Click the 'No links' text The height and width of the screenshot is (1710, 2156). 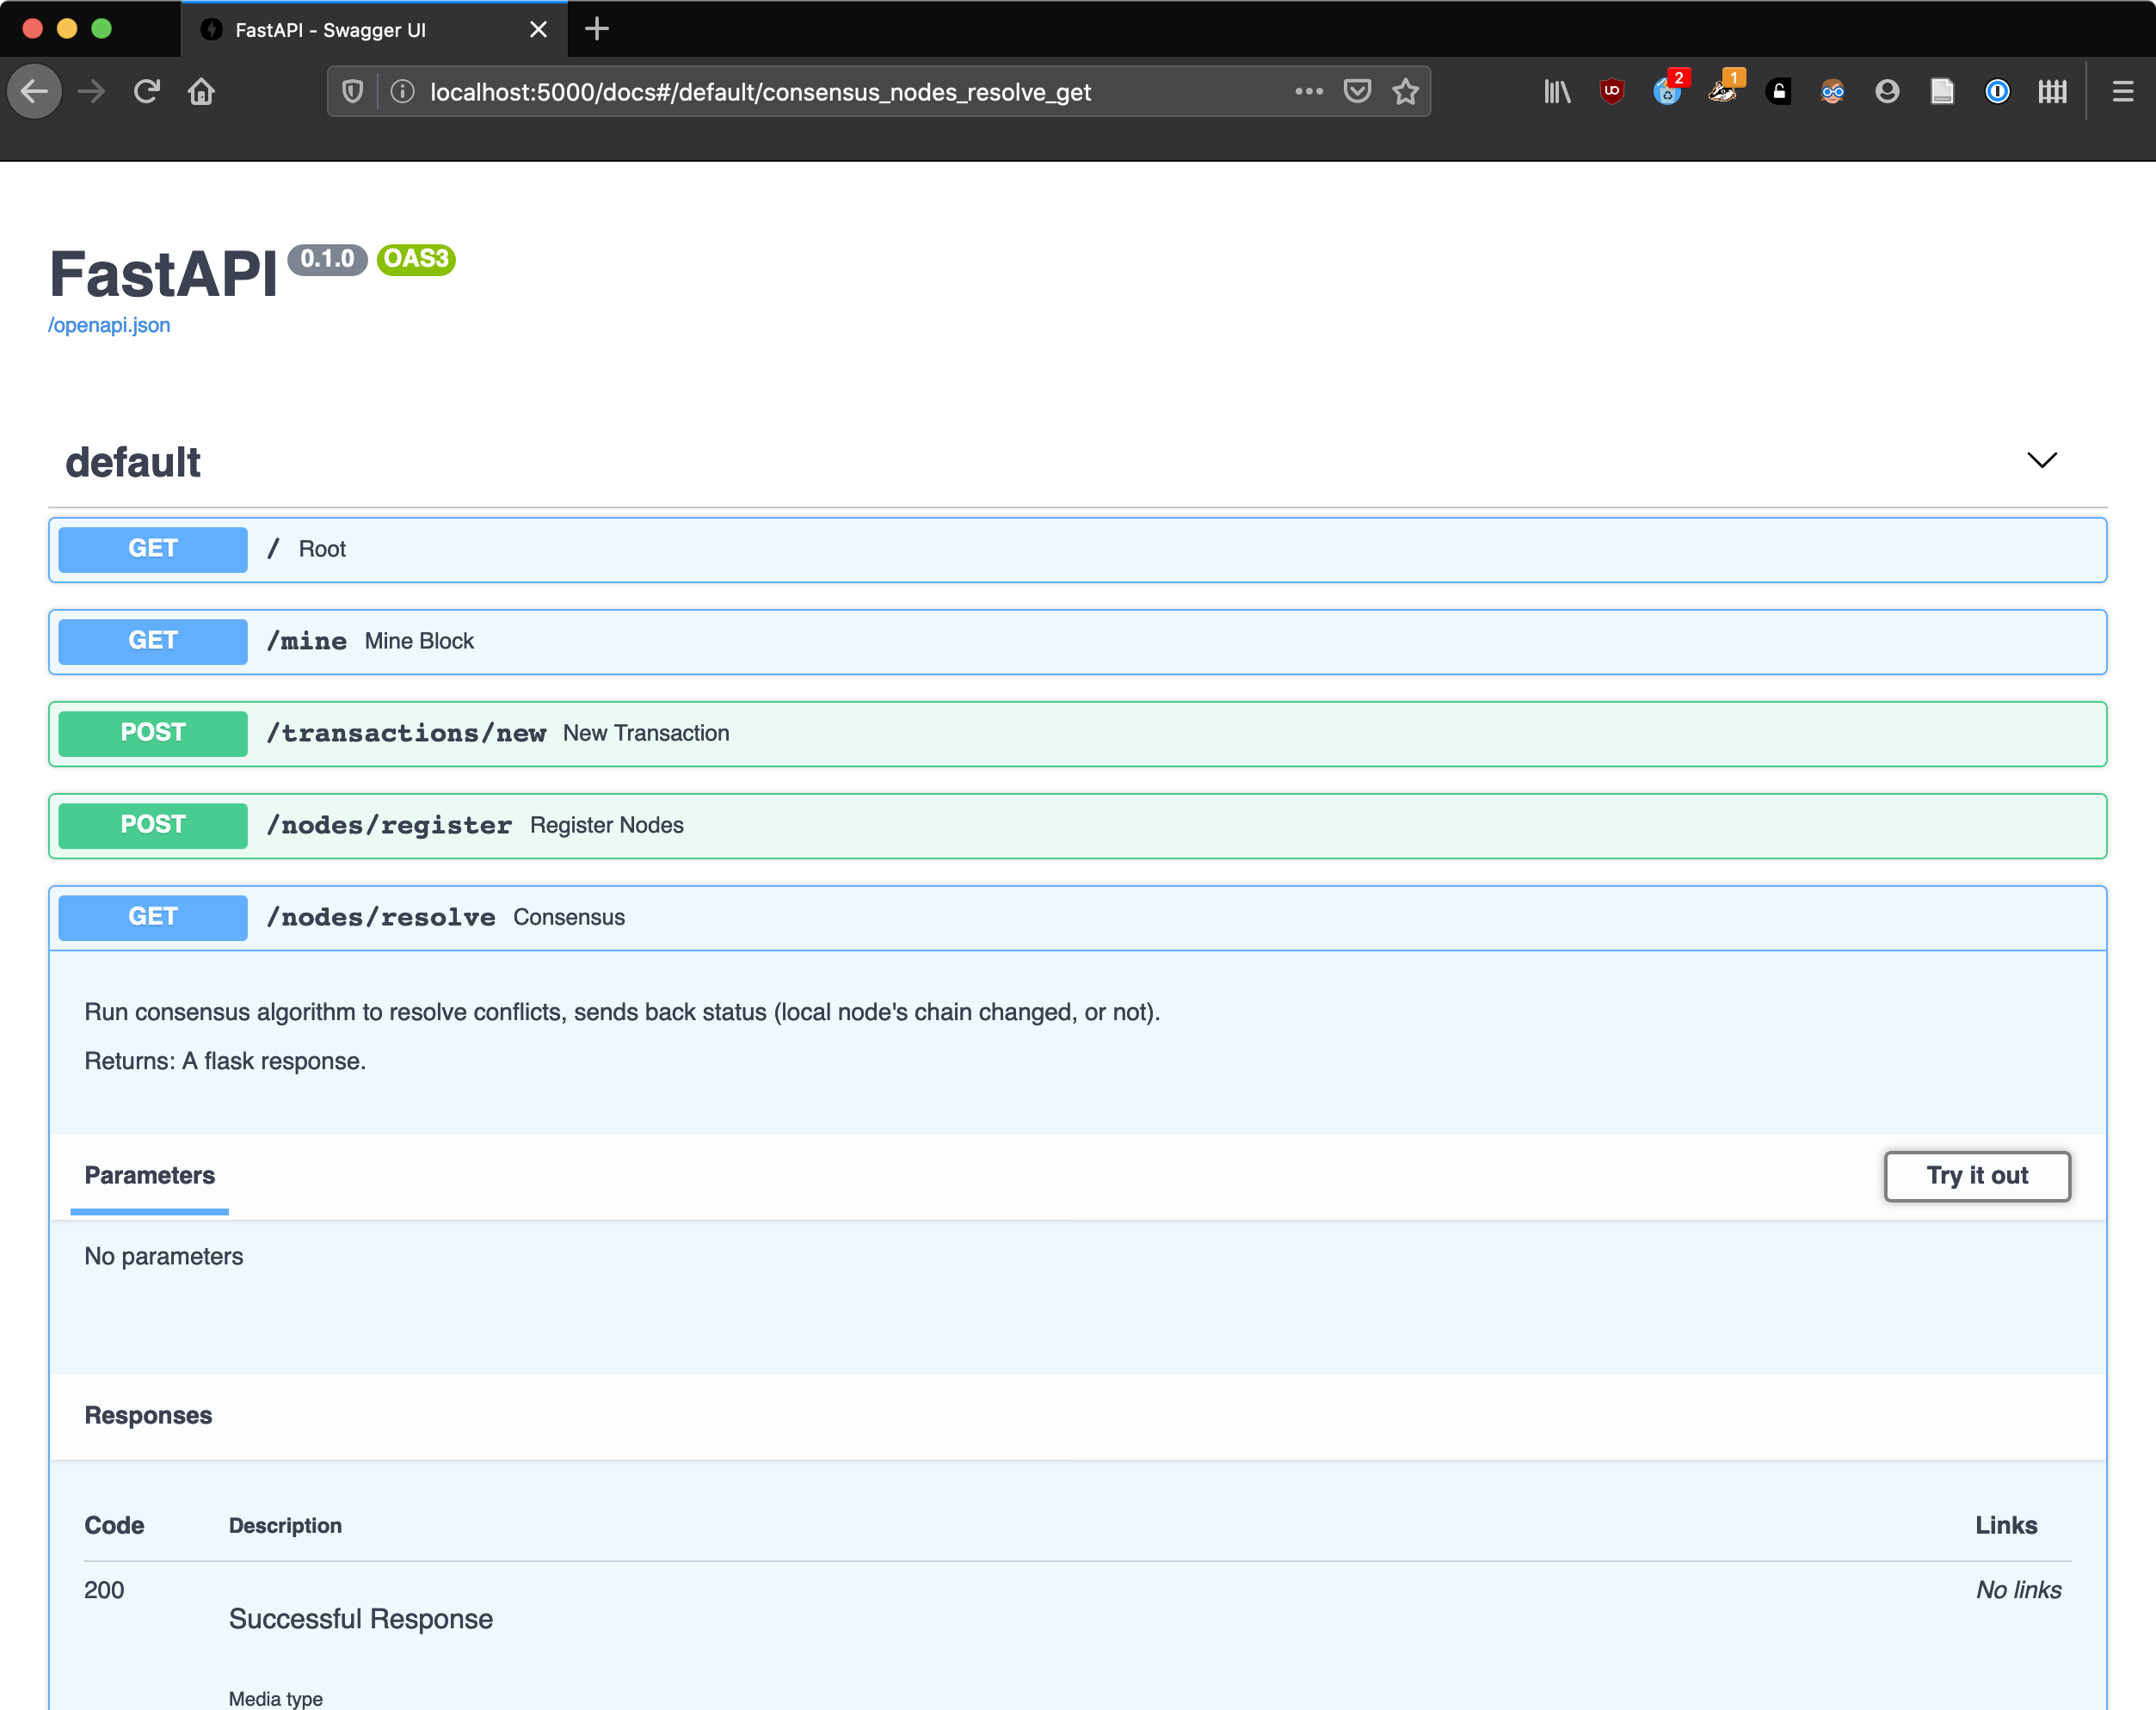tap(2018, 1590)
